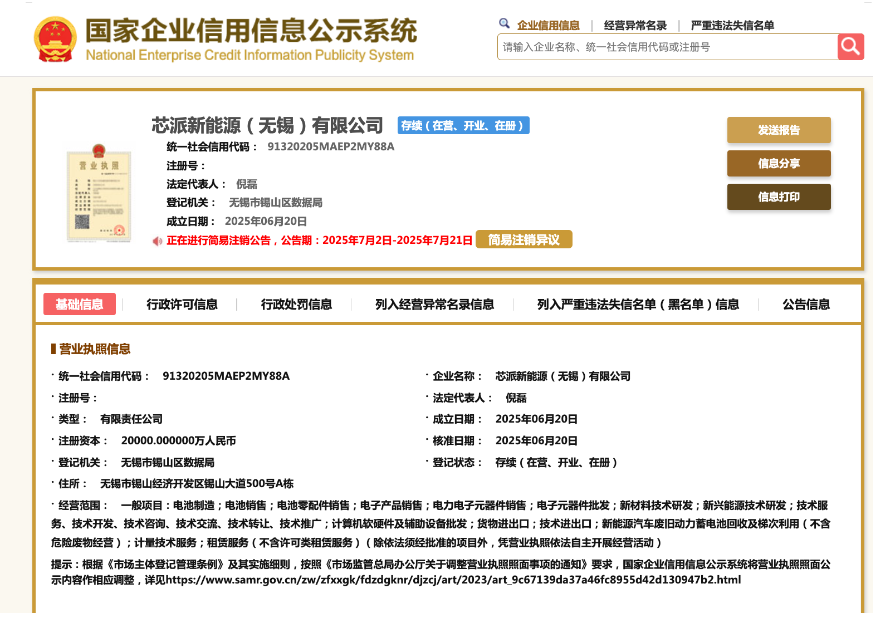Click 无锡市锡山区数据局 in the header card
This screenshot has width=873, height=636.
coord(276,202)
